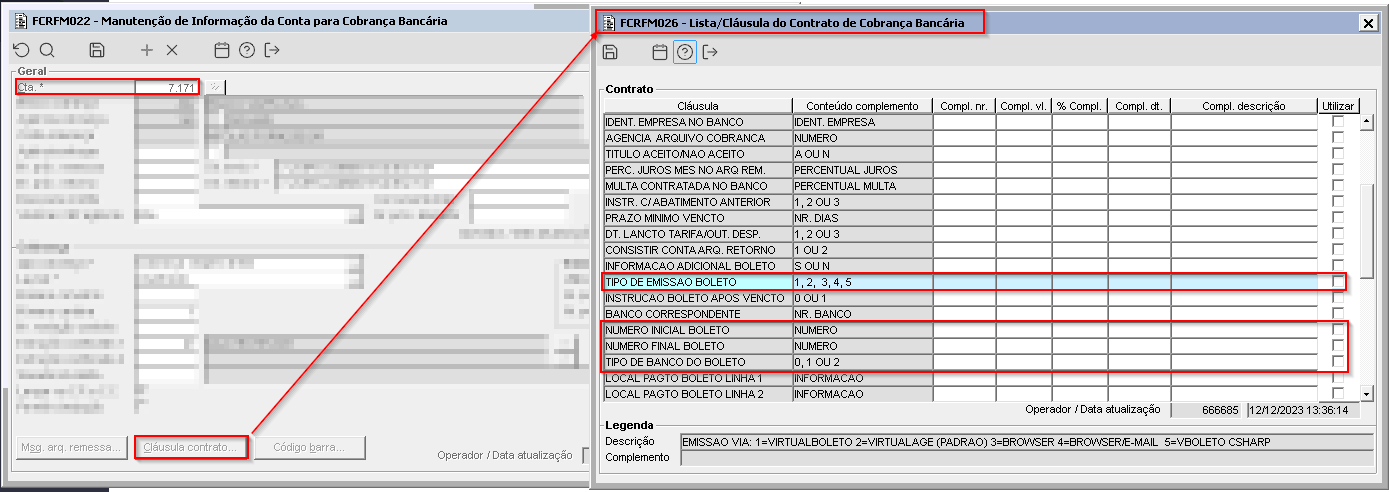
Task: Tick Utilizar for INSTRUCAO BOLETO APOS VENCTO
Action: click(1338, 298)
